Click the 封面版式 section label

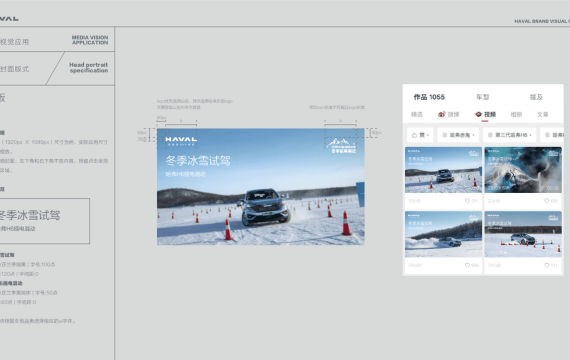tap(14, 69)
